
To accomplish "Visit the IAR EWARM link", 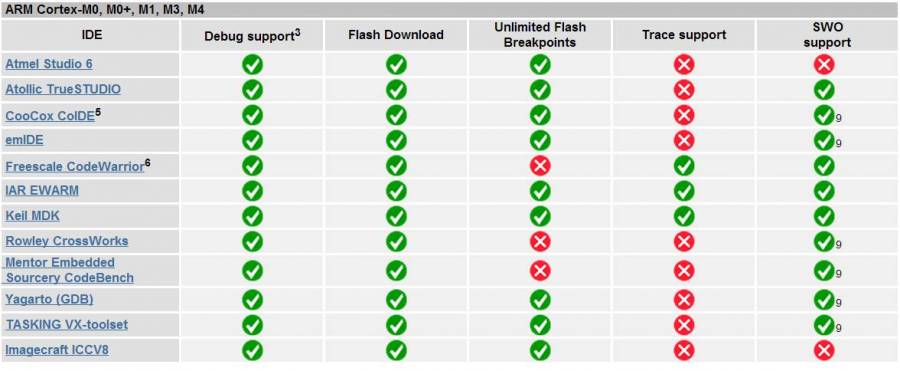I will (x=42, y=190).
